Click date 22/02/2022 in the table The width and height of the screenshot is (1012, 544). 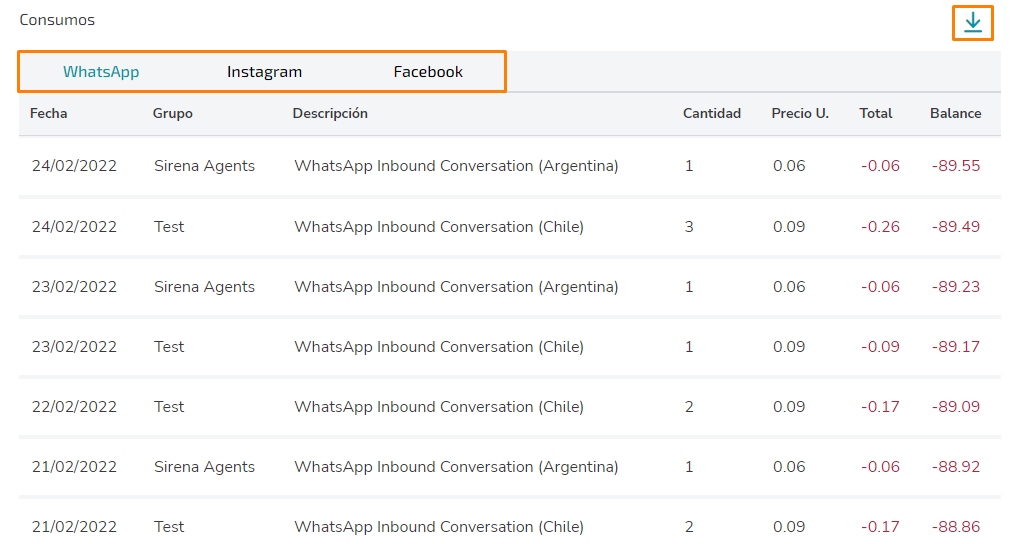[74, 407]
